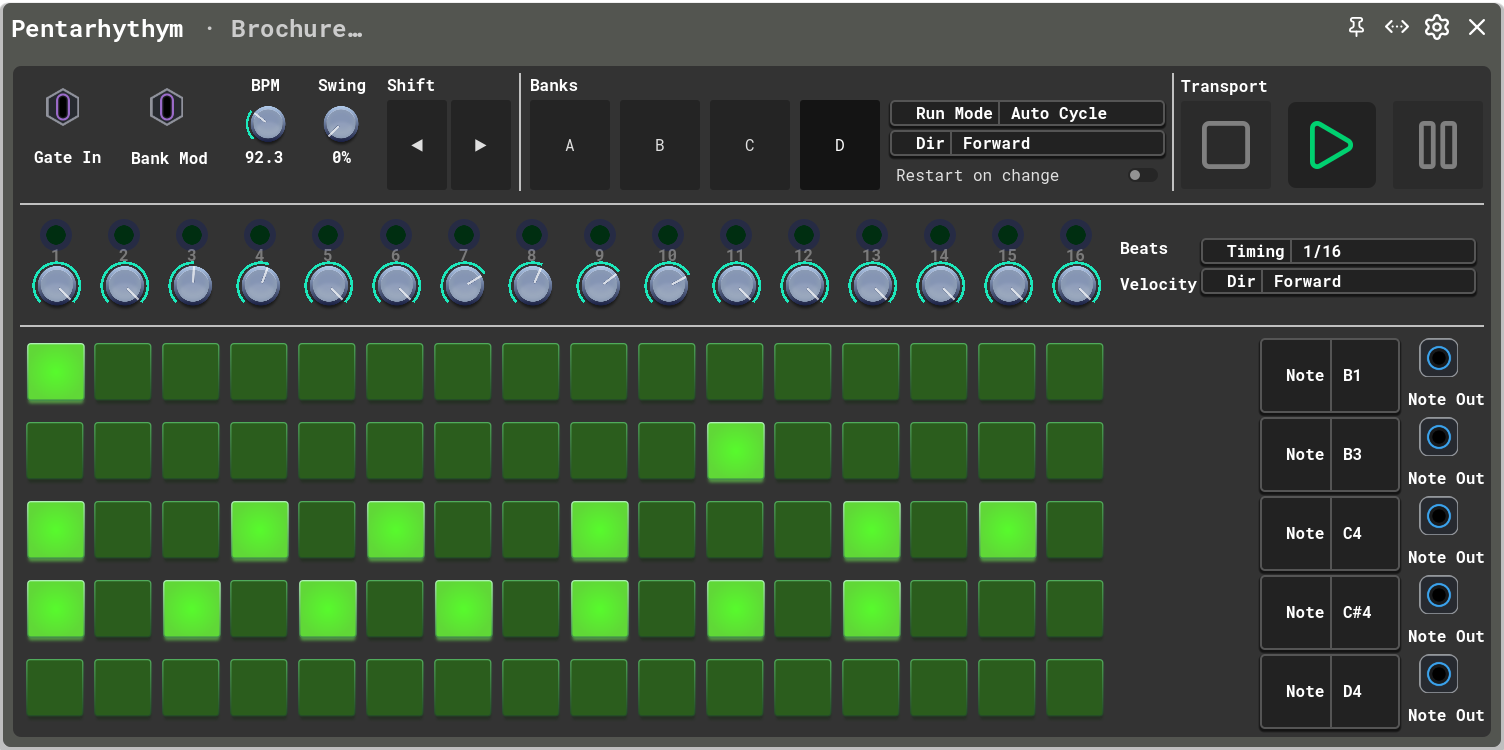Screen dimensions: 1504x750
Task: Click the B3 row Note Out jack
Action: coord(1438,437)
